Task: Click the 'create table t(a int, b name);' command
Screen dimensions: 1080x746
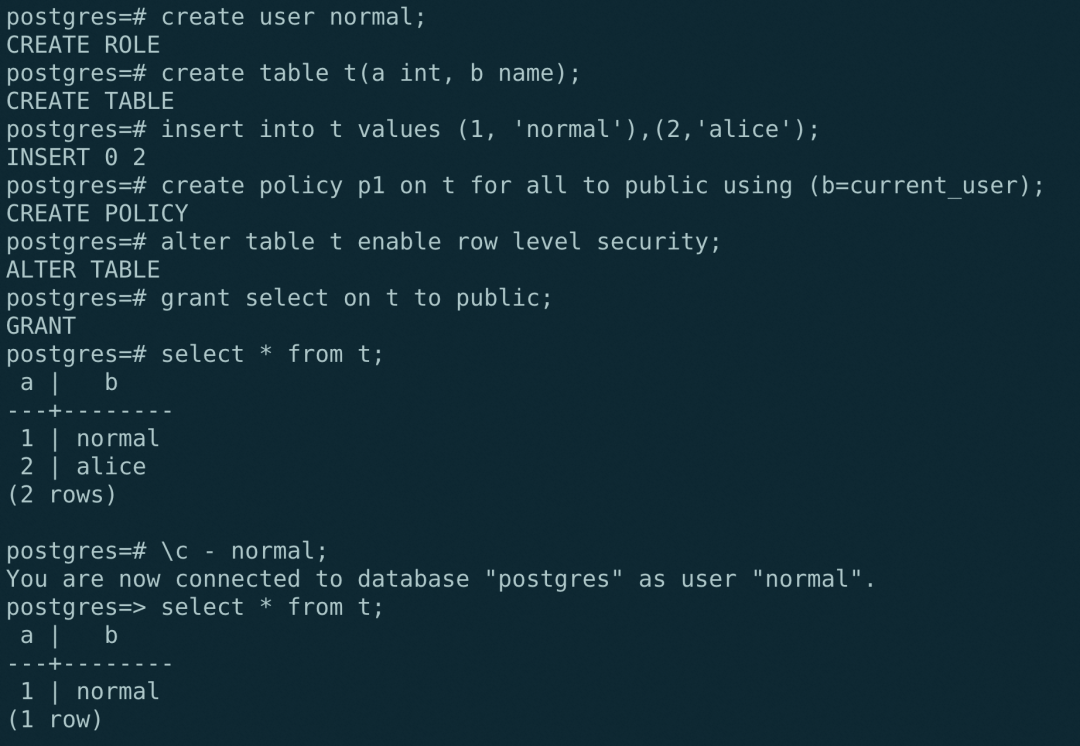Action: pyautogui.click(x=370, y=73)
